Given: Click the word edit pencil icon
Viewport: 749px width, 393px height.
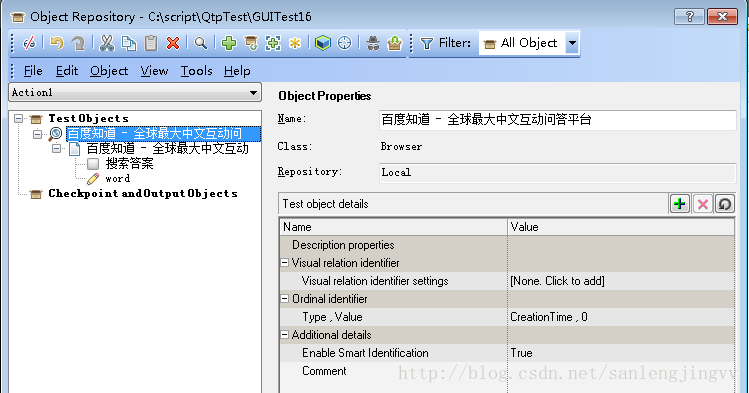Looking at the screenshot, I should click(93, 179).
